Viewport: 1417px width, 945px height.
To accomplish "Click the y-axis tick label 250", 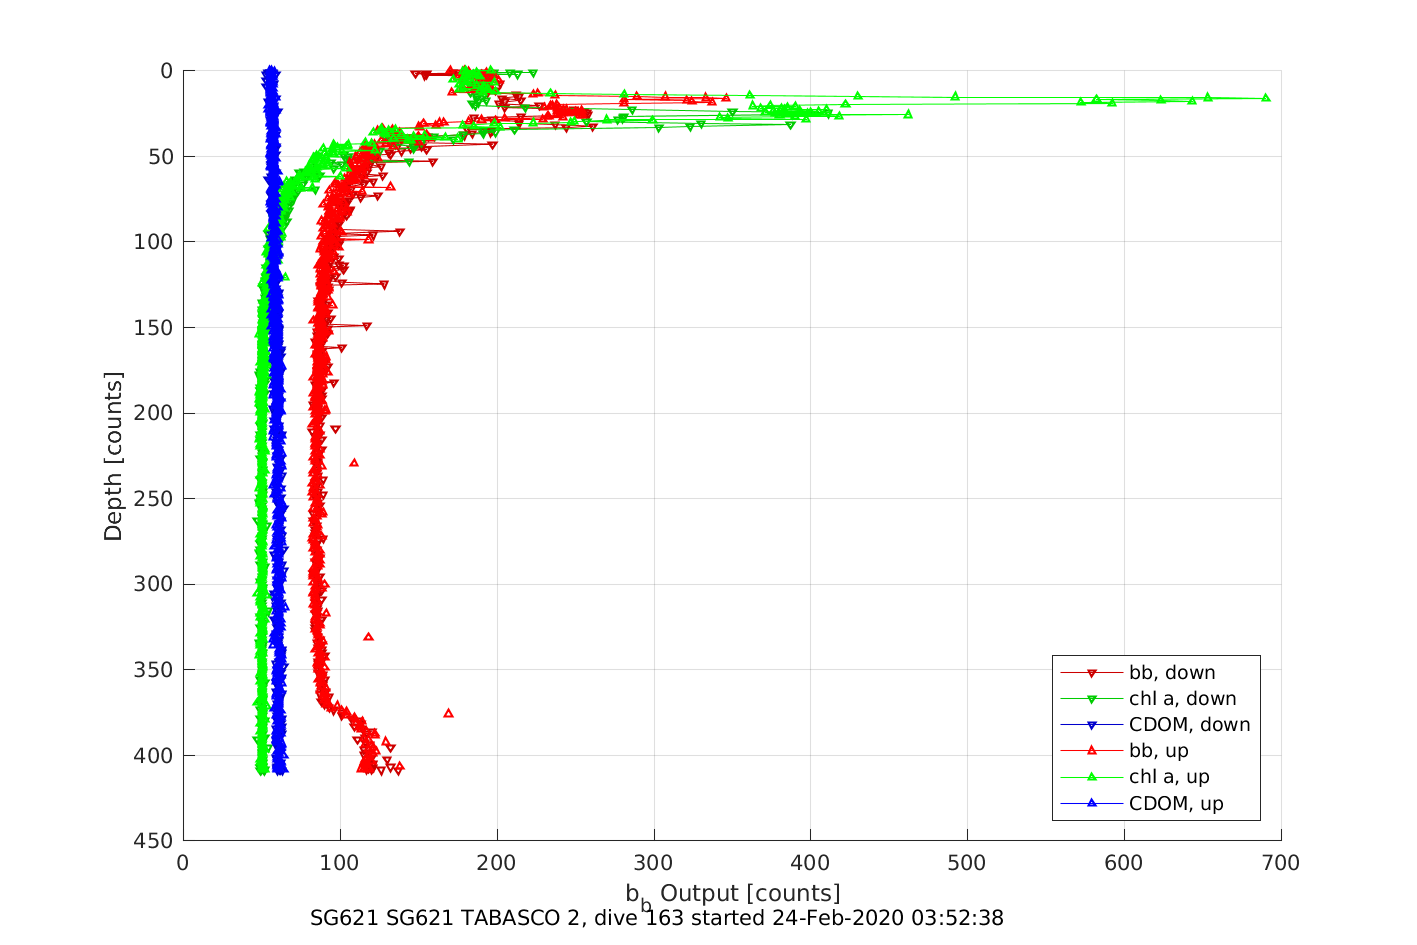I will tap(153, 499).
